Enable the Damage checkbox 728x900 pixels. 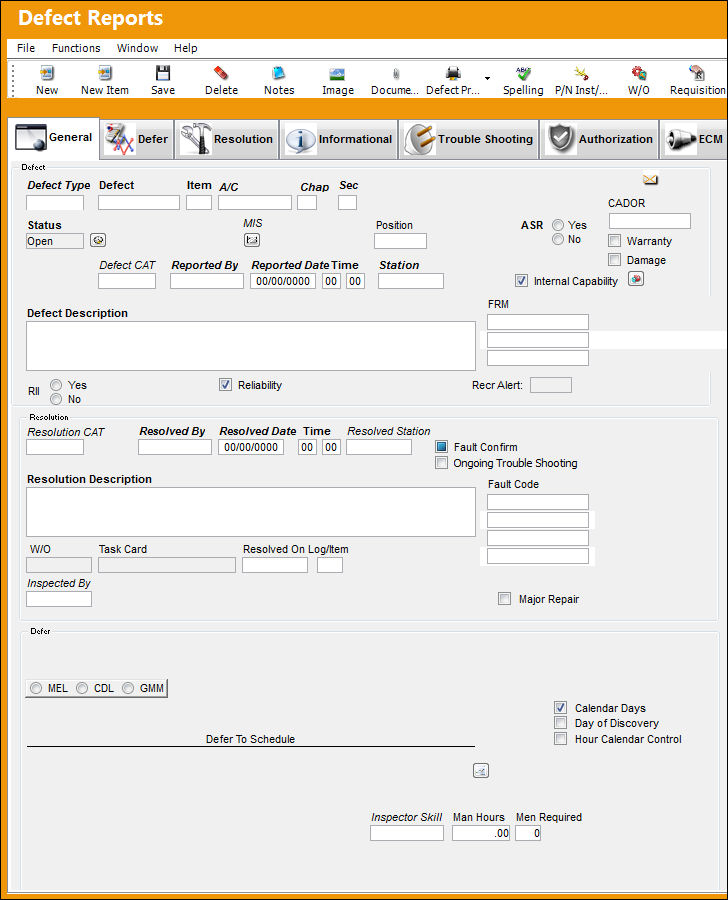click(614, 259)
